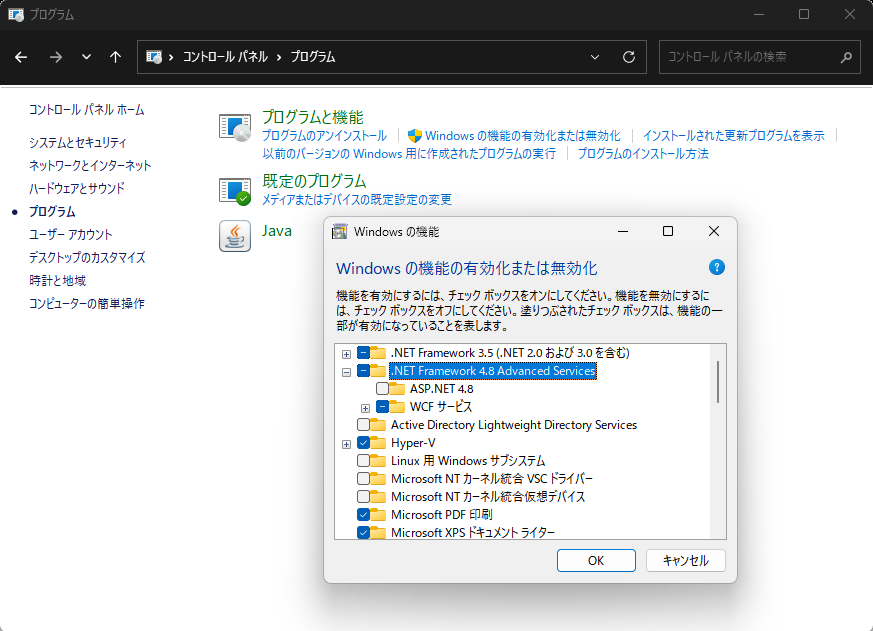
Task: Uncheck the Microsoft PDF 印刷 checkbox
Action: tap(364, 515)
